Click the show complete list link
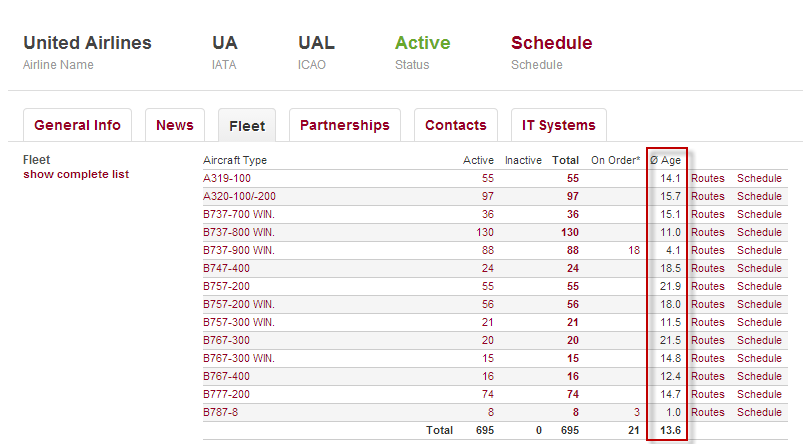The height and width of the screenshot is (444, 805). [76, 174]
